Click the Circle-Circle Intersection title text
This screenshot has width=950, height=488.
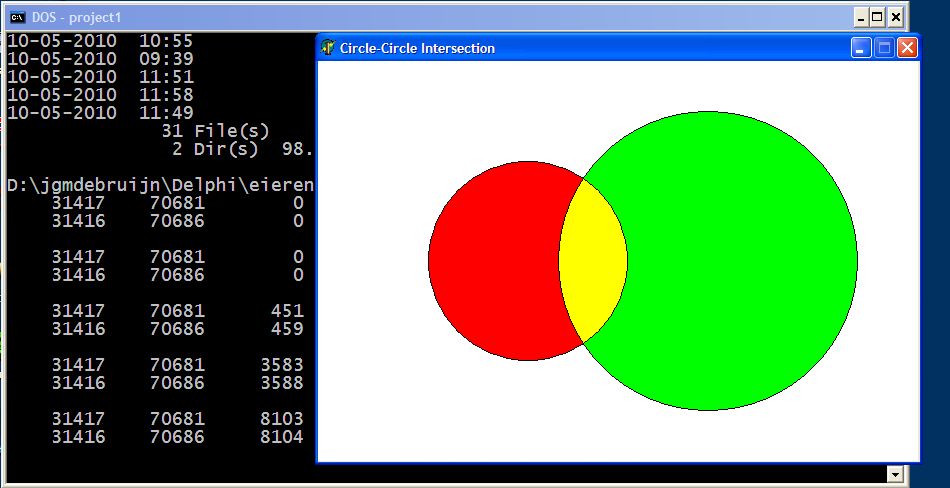coord(417,48)
